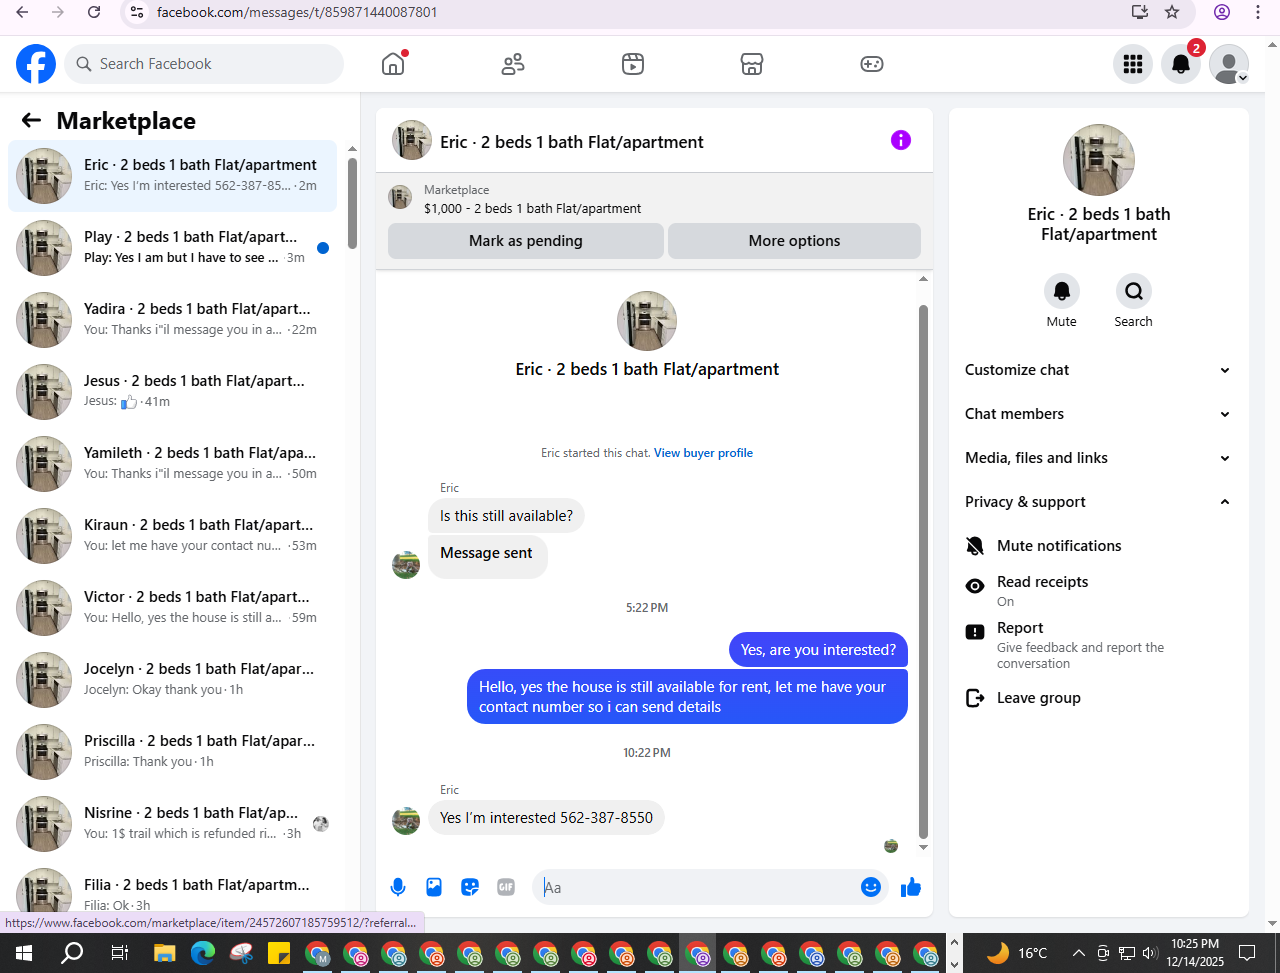The width and height of the screenshot is (1280, 973).
Task: Click the Search Facebook field
Action: tap(205, 64)
